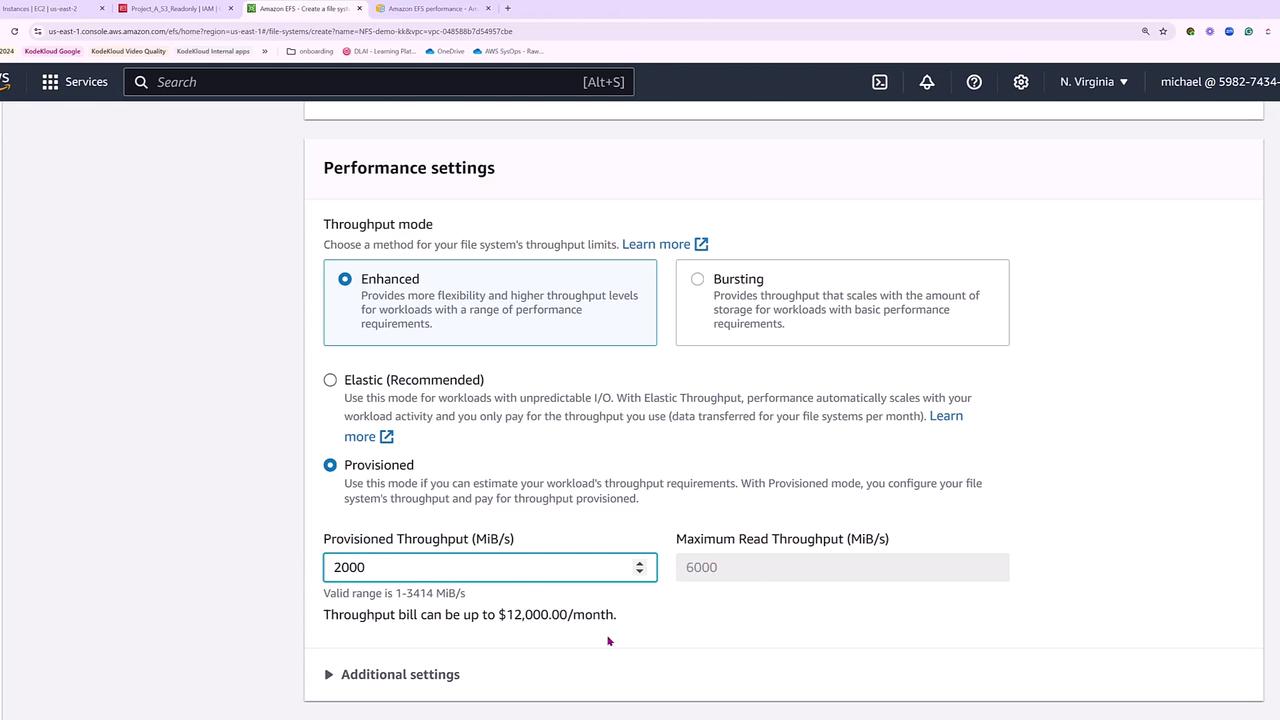Choose the Elastic (Recommended) option
1280x720 pixels.
pyautogui.click(x=330, y=380)
